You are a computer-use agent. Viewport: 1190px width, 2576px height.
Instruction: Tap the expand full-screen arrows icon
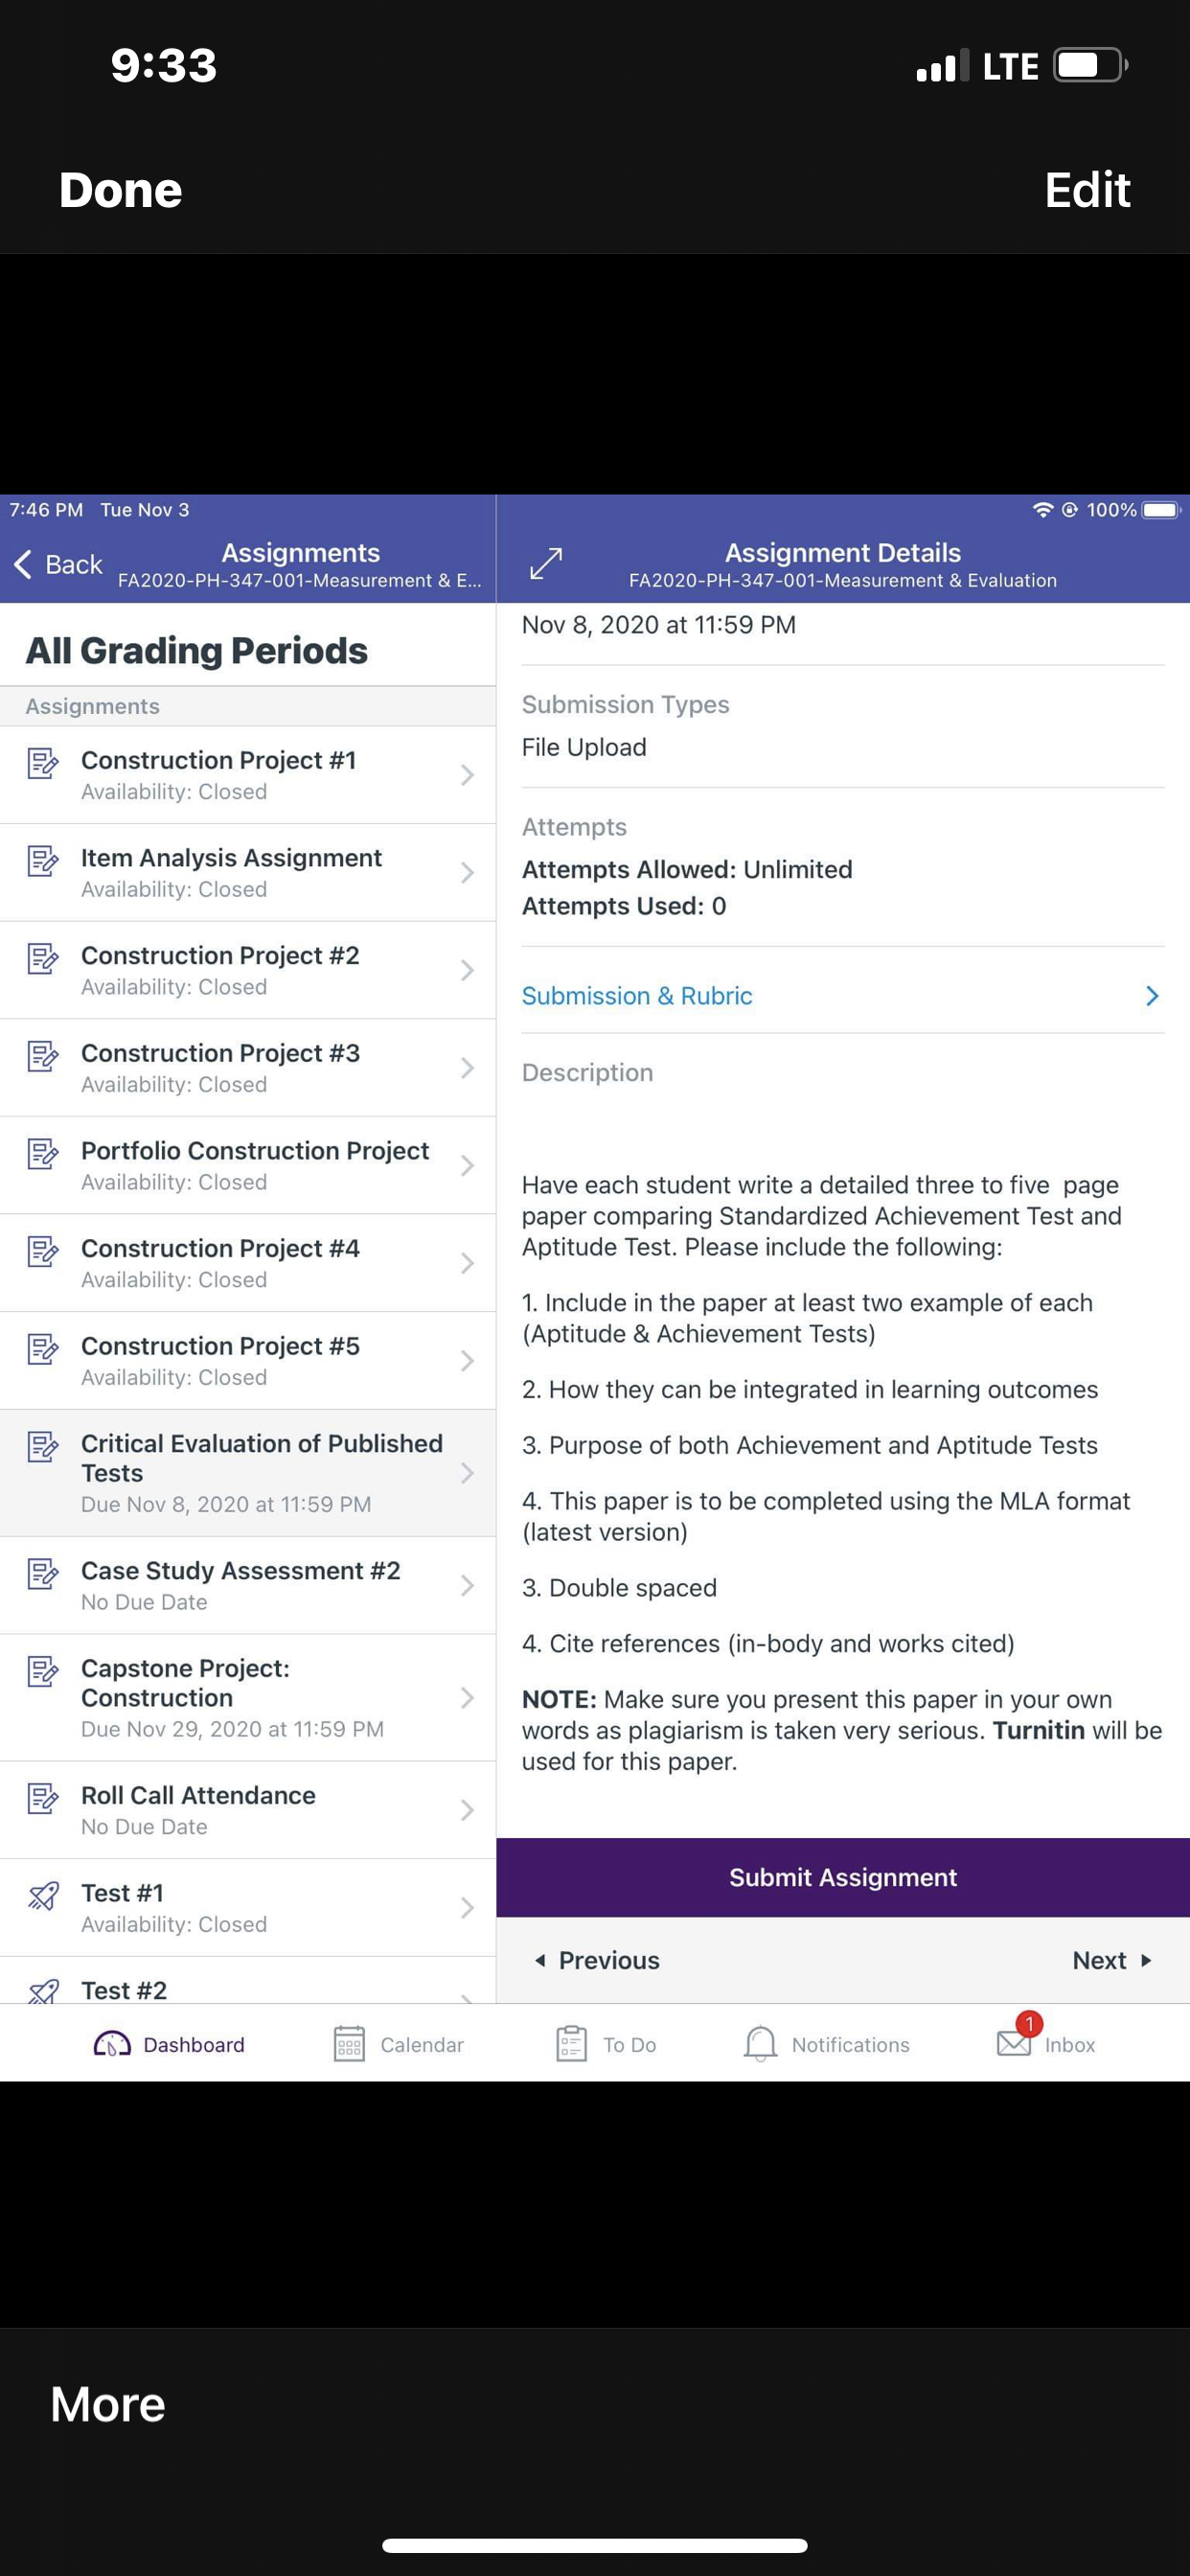pyautogui.click(x=546, y=563)
